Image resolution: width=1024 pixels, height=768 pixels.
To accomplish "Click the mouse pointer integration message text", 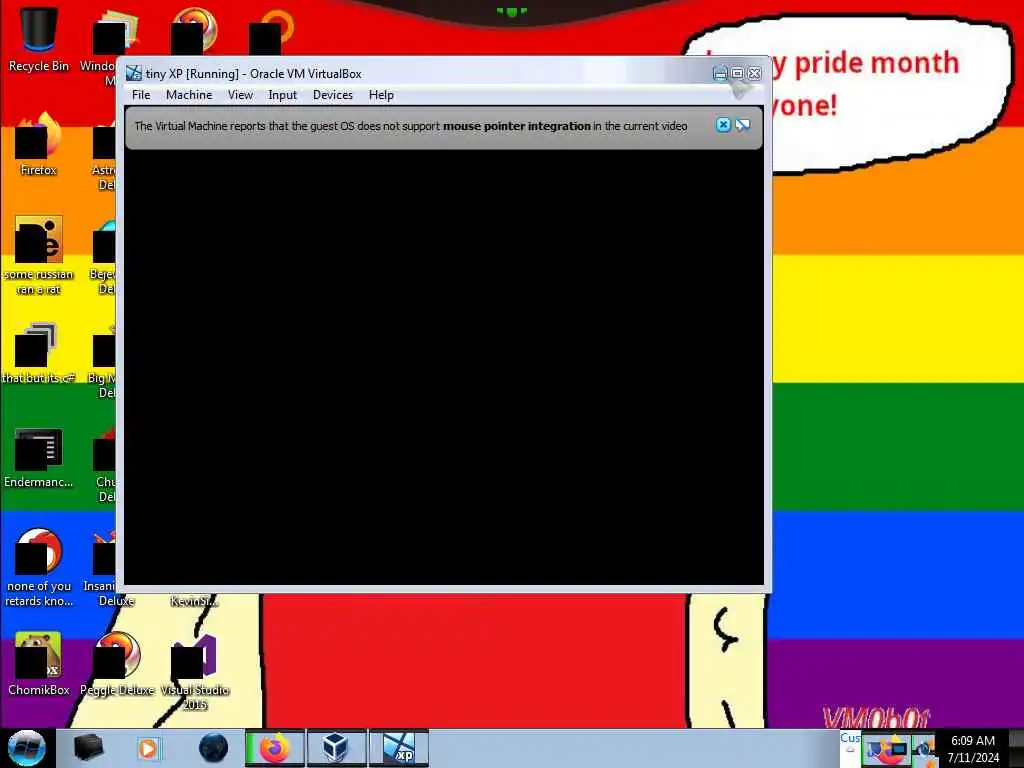I will 411,126.
